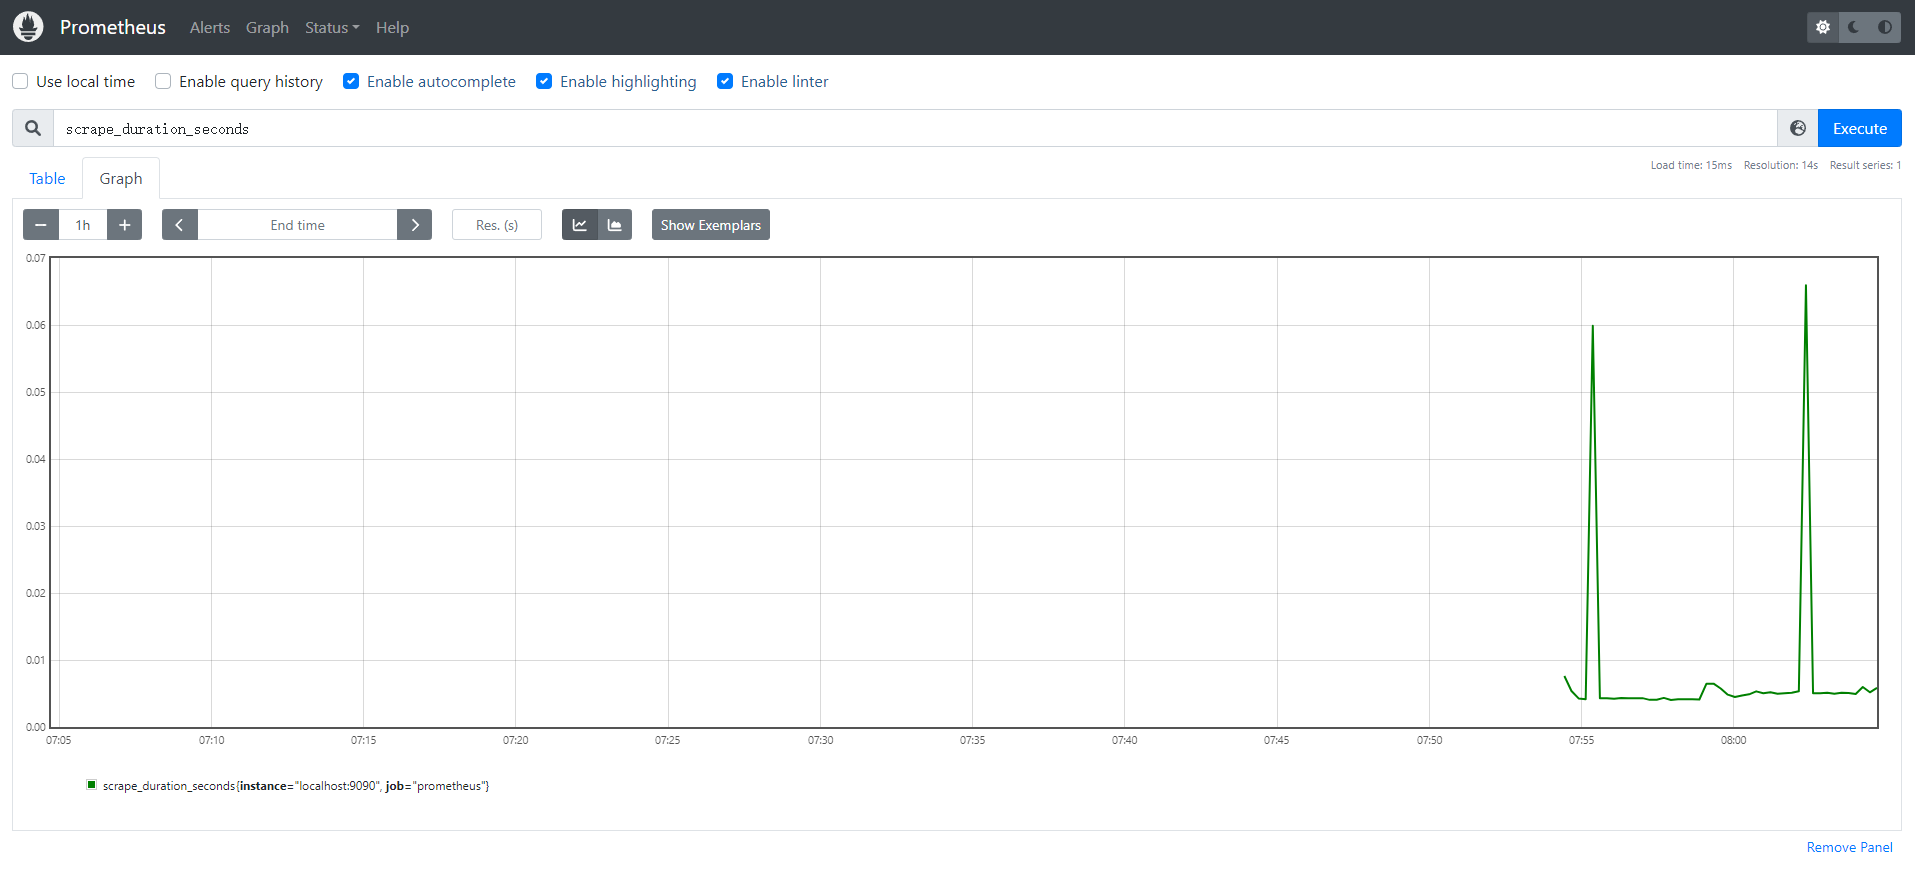The height and width of the screenshot is (869, 1915).
Task: Disable the autocomplete checkbox
Action: pyautogui.click(x=351, y=81)
